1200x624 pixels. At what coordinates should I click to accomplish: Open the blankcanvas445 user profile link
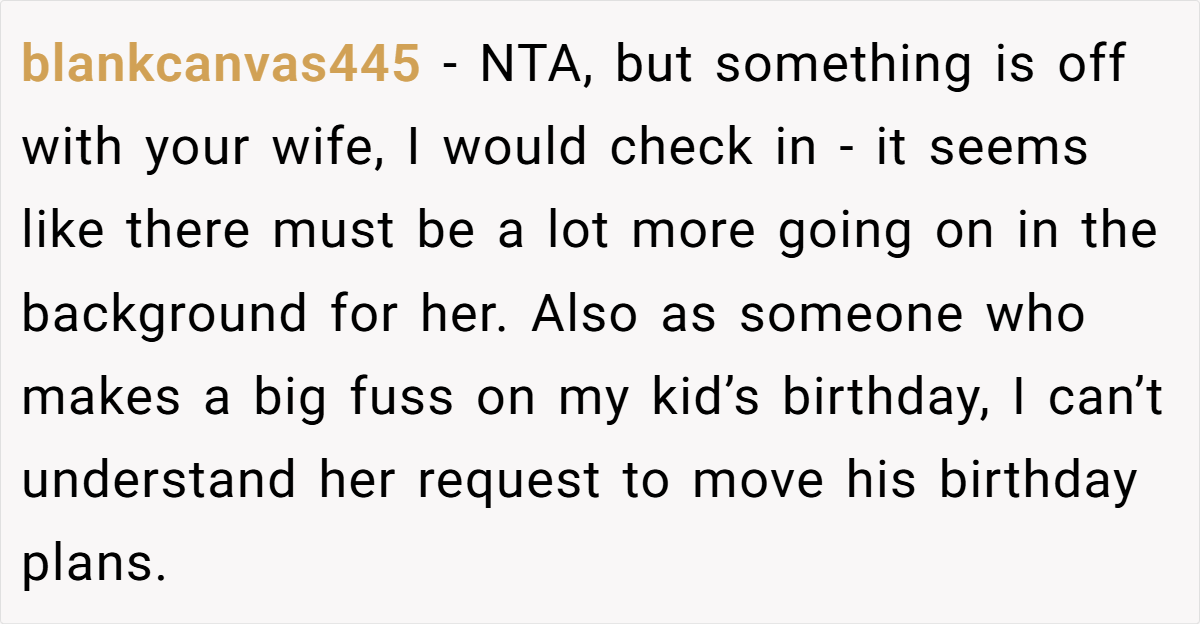220,66
